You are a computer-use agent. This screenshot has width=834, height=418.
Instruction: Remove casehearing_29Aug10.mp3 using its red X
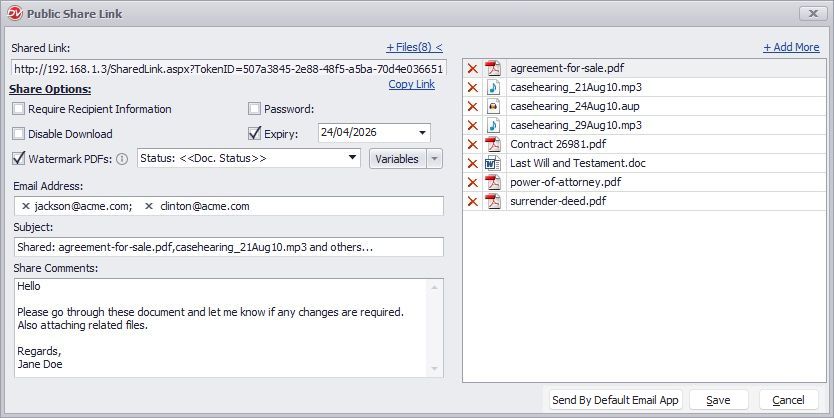point(472,126)
